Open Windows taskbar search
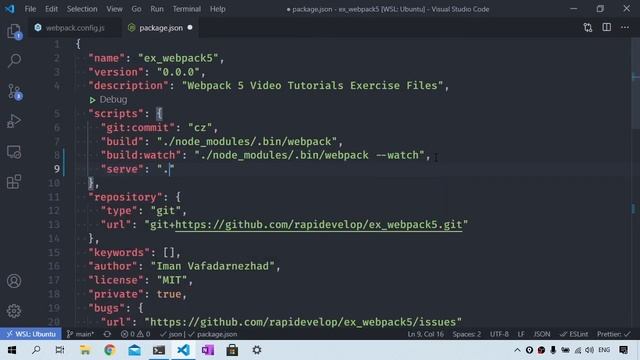640x360 pixels. [x=36, y=350]
